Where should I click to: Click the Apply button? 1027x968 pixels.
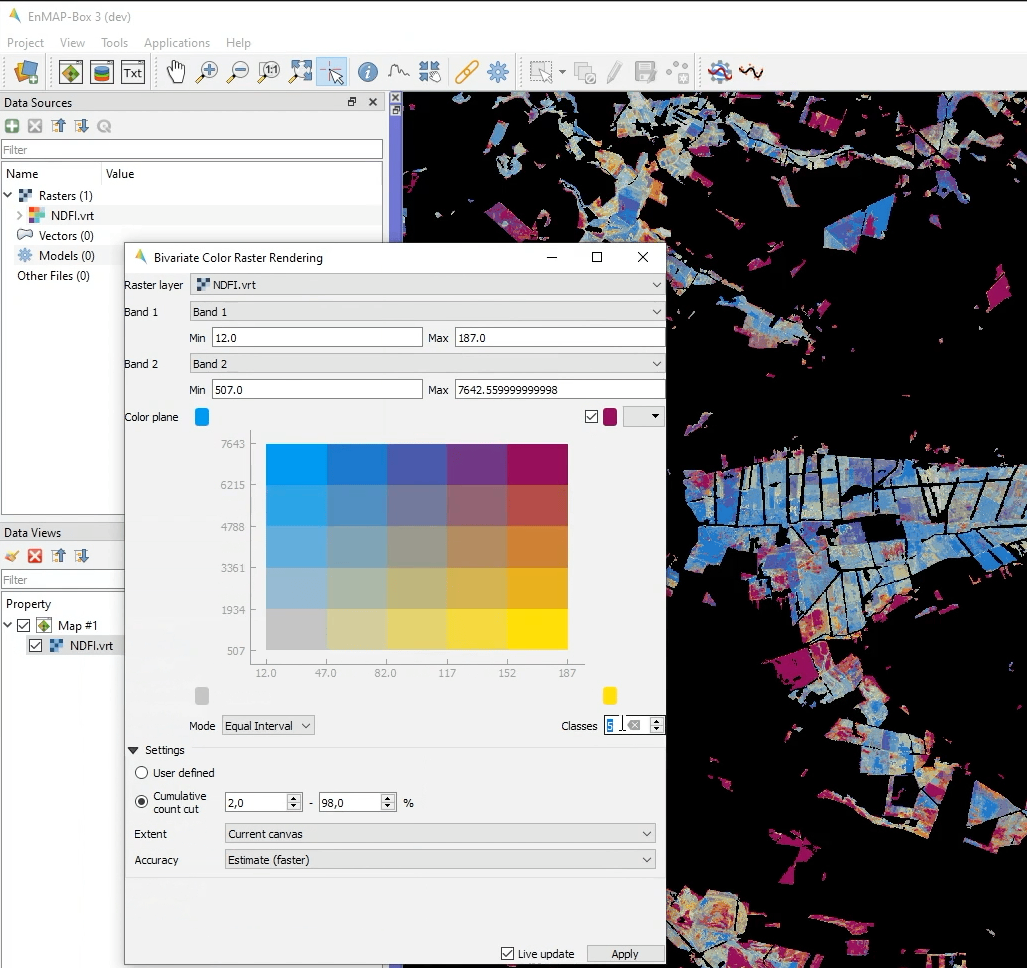click(x=625, y=954)
